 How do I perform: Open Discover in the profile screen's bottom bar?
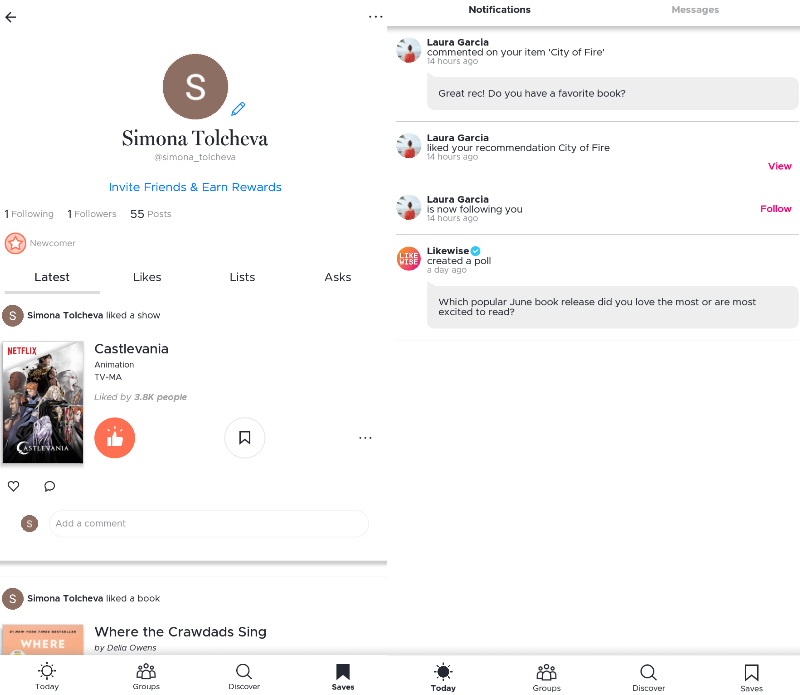[244, 676]
